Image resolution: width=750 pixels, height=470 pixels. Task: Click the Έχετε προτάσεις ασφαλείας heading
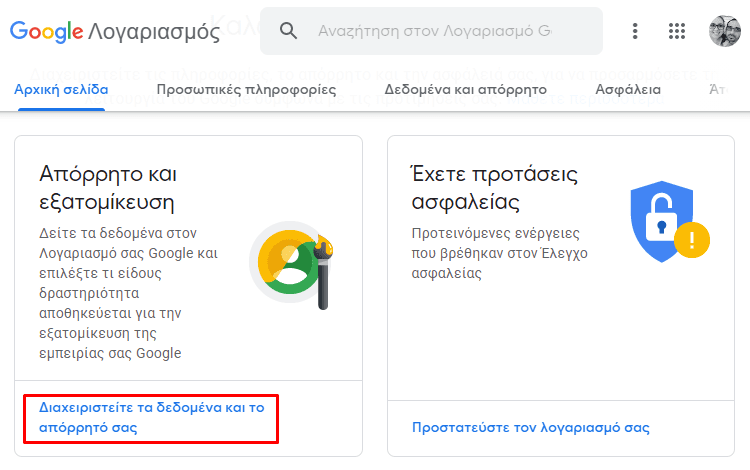tap(495, 188)
